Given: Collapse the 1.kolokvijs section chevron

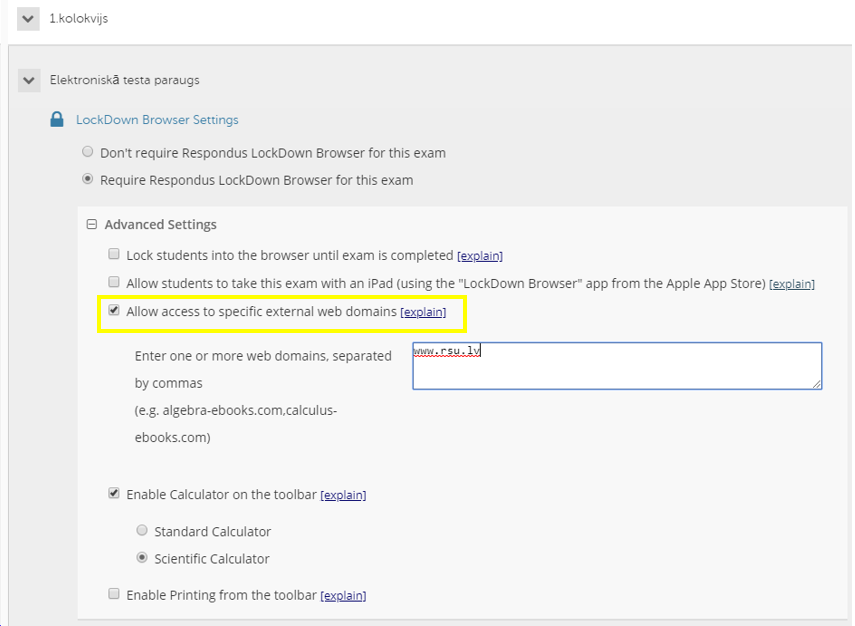Looking at the screenshot, I should 28,19.
